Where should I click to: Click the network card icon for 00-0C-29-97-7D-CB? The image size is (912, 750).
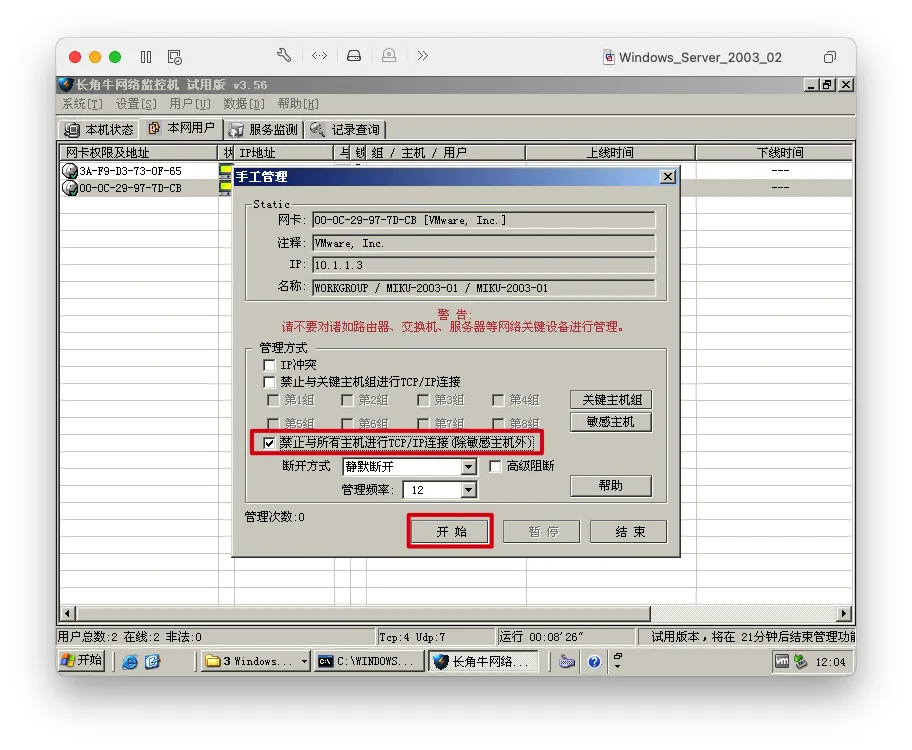coord(70,188)
